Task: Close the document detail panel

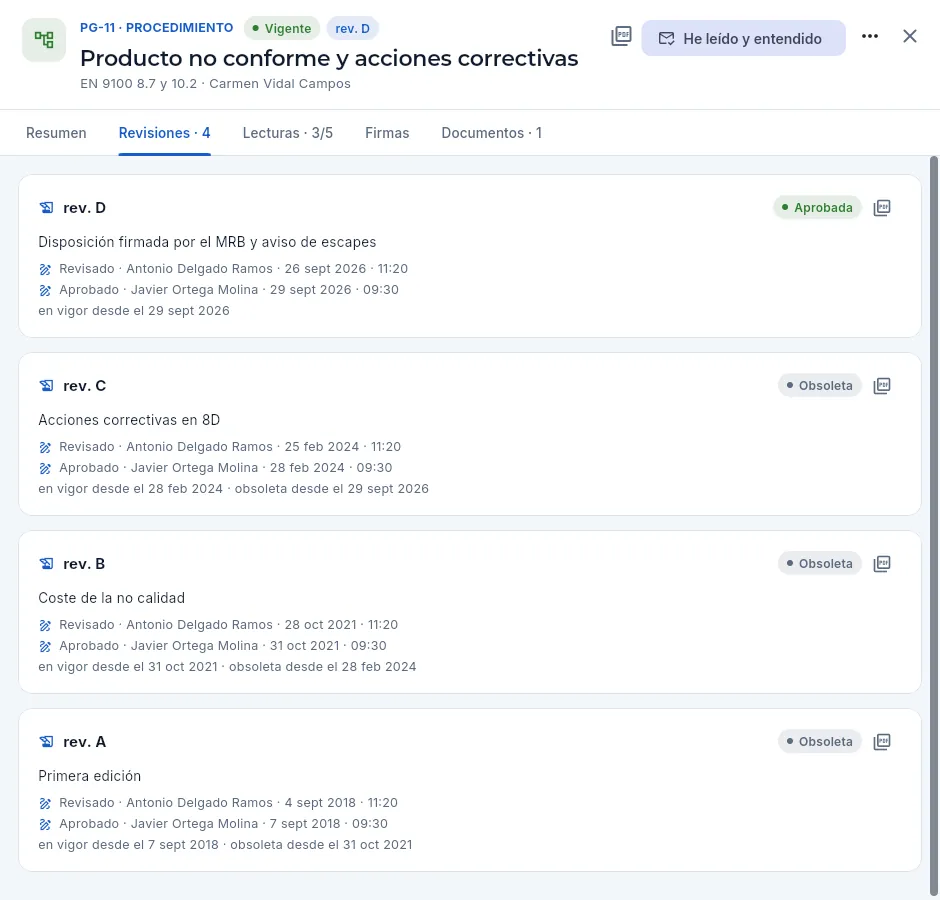Action: click(x=909, y=37)
